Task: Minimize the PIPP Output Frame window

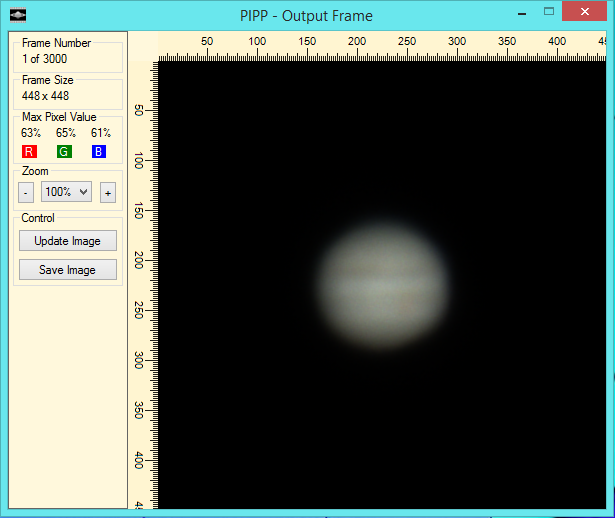Action: point(522,14)
